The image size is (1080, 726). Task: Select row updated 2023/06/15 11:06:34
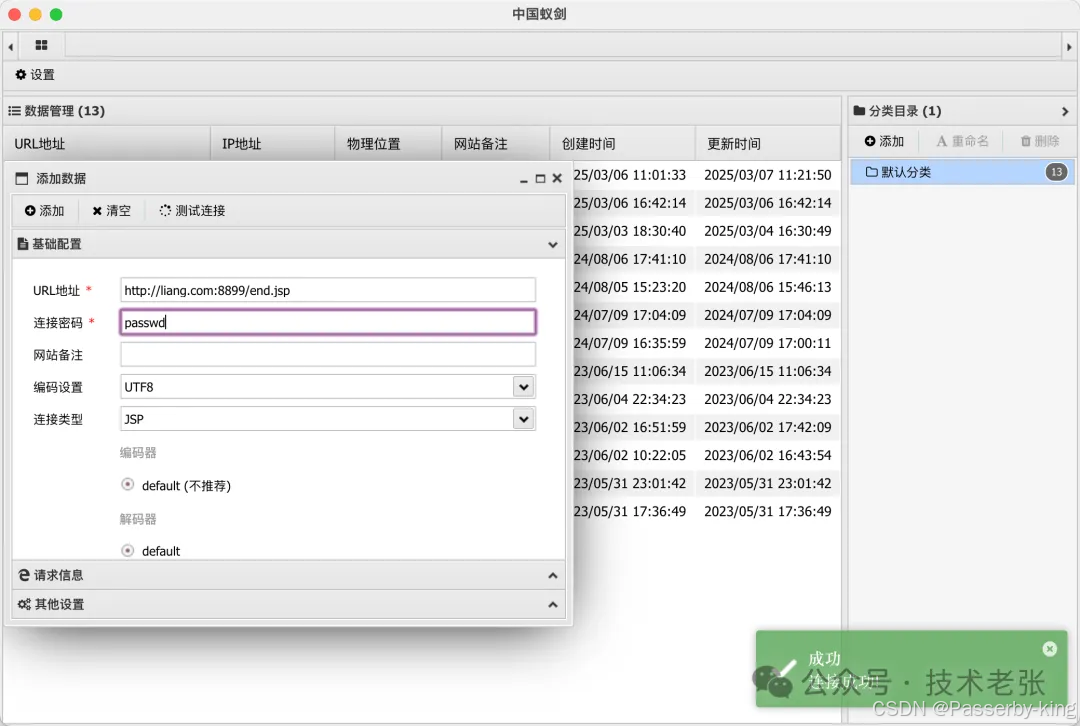click(767, 371)
